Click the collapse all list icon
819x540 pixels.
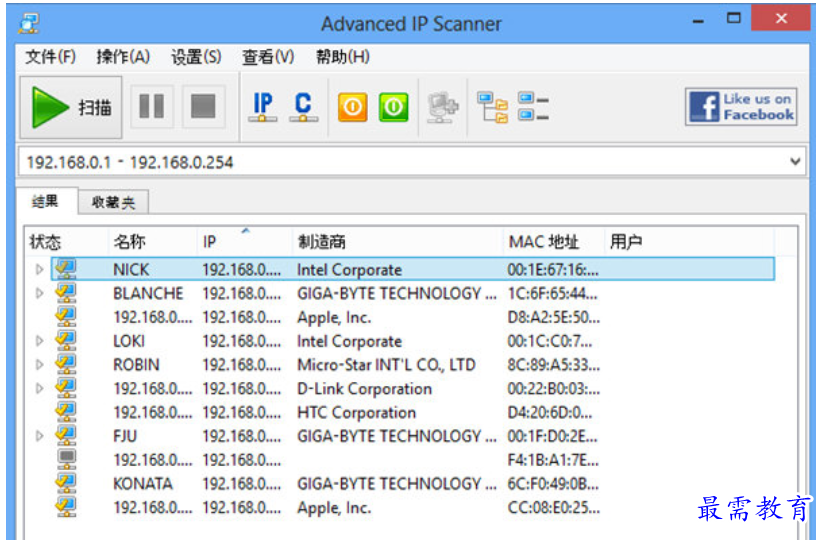click(x=533, y=106)
